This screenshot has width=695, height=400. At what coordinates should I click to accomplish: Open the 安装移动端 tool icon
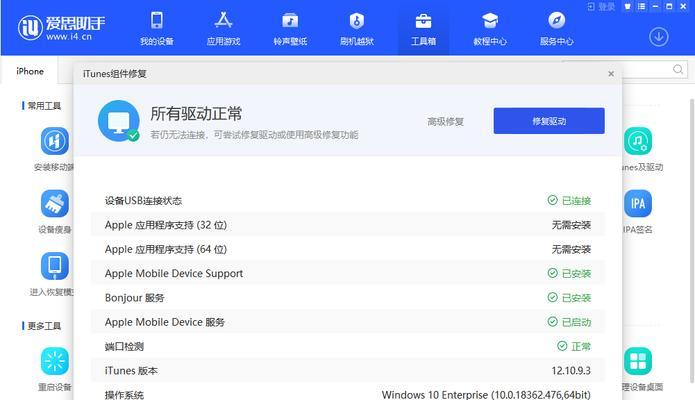[55, 141]
